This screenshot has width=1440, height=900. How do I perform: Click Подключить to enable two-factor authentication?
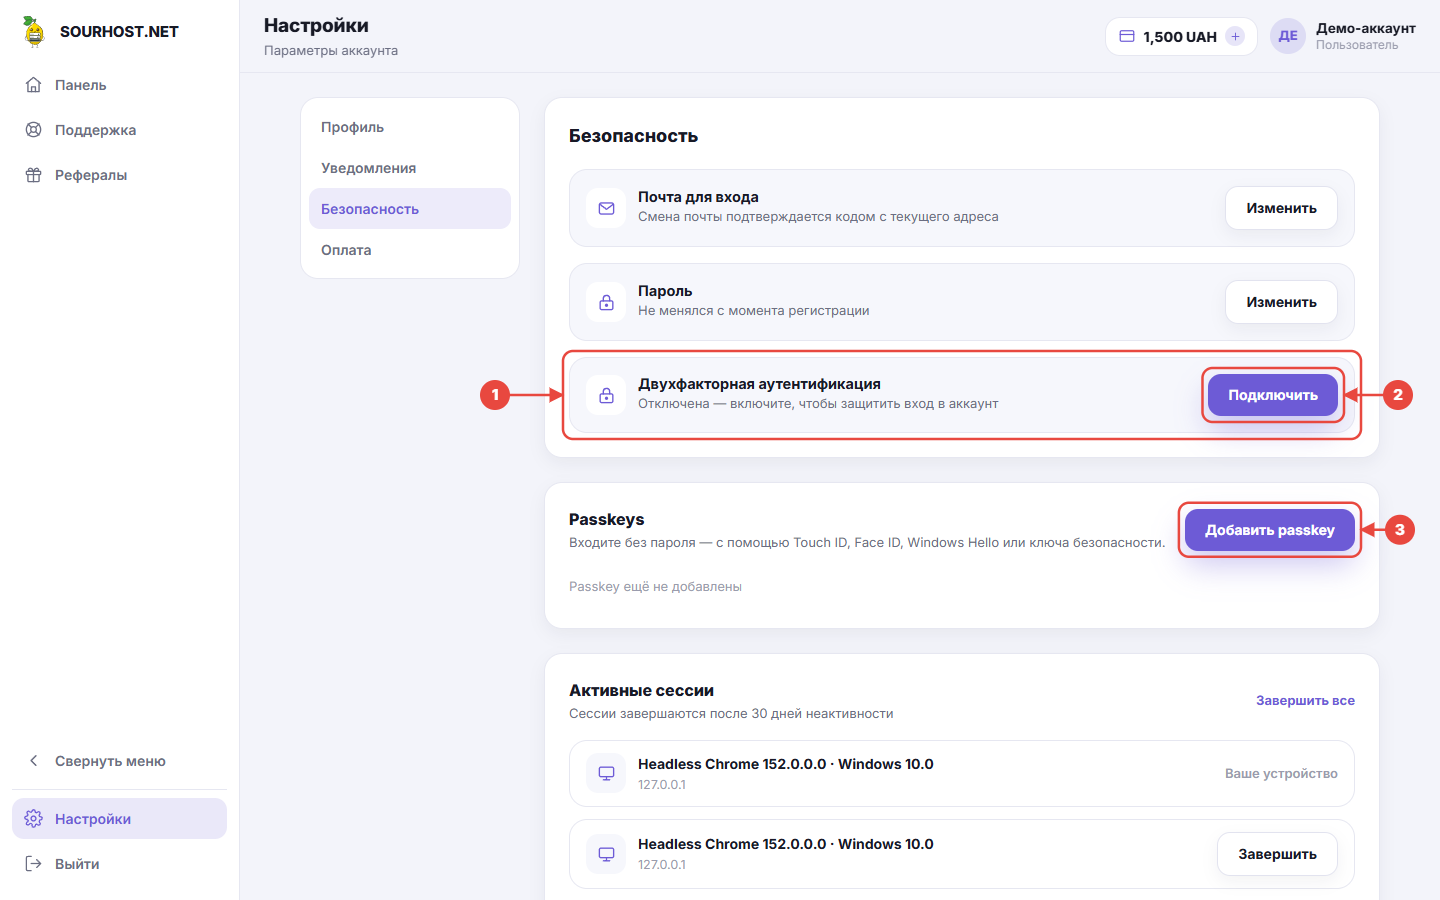(1273, 395)
